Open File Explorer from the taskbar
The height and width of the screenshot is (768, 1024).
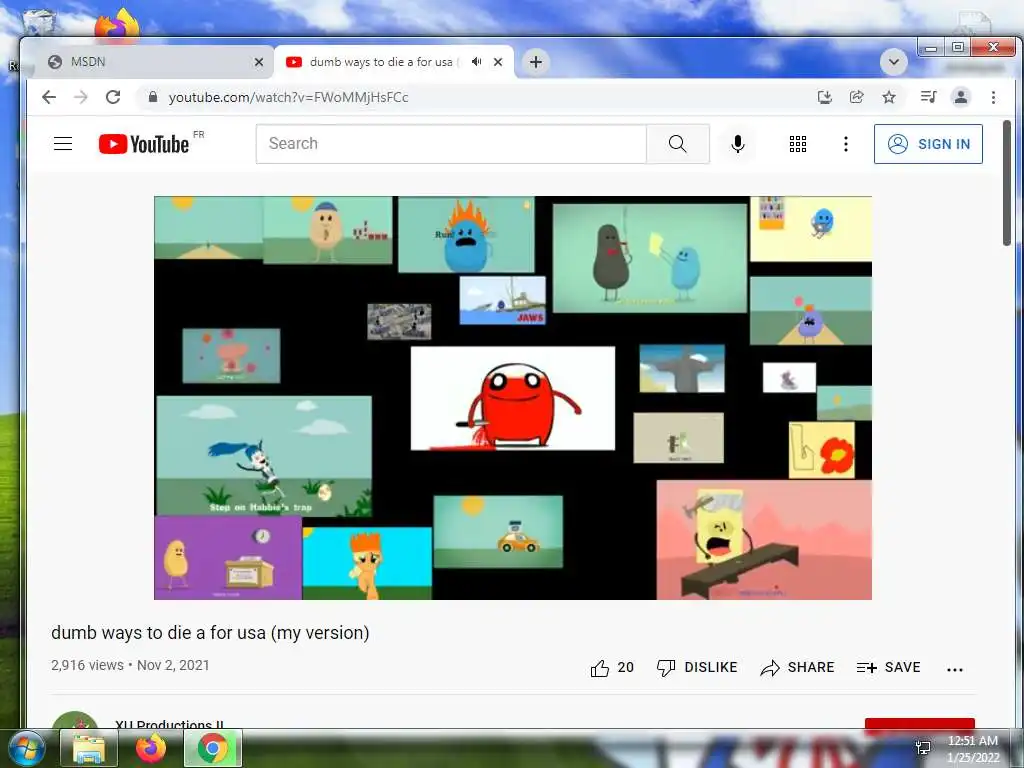88,748
